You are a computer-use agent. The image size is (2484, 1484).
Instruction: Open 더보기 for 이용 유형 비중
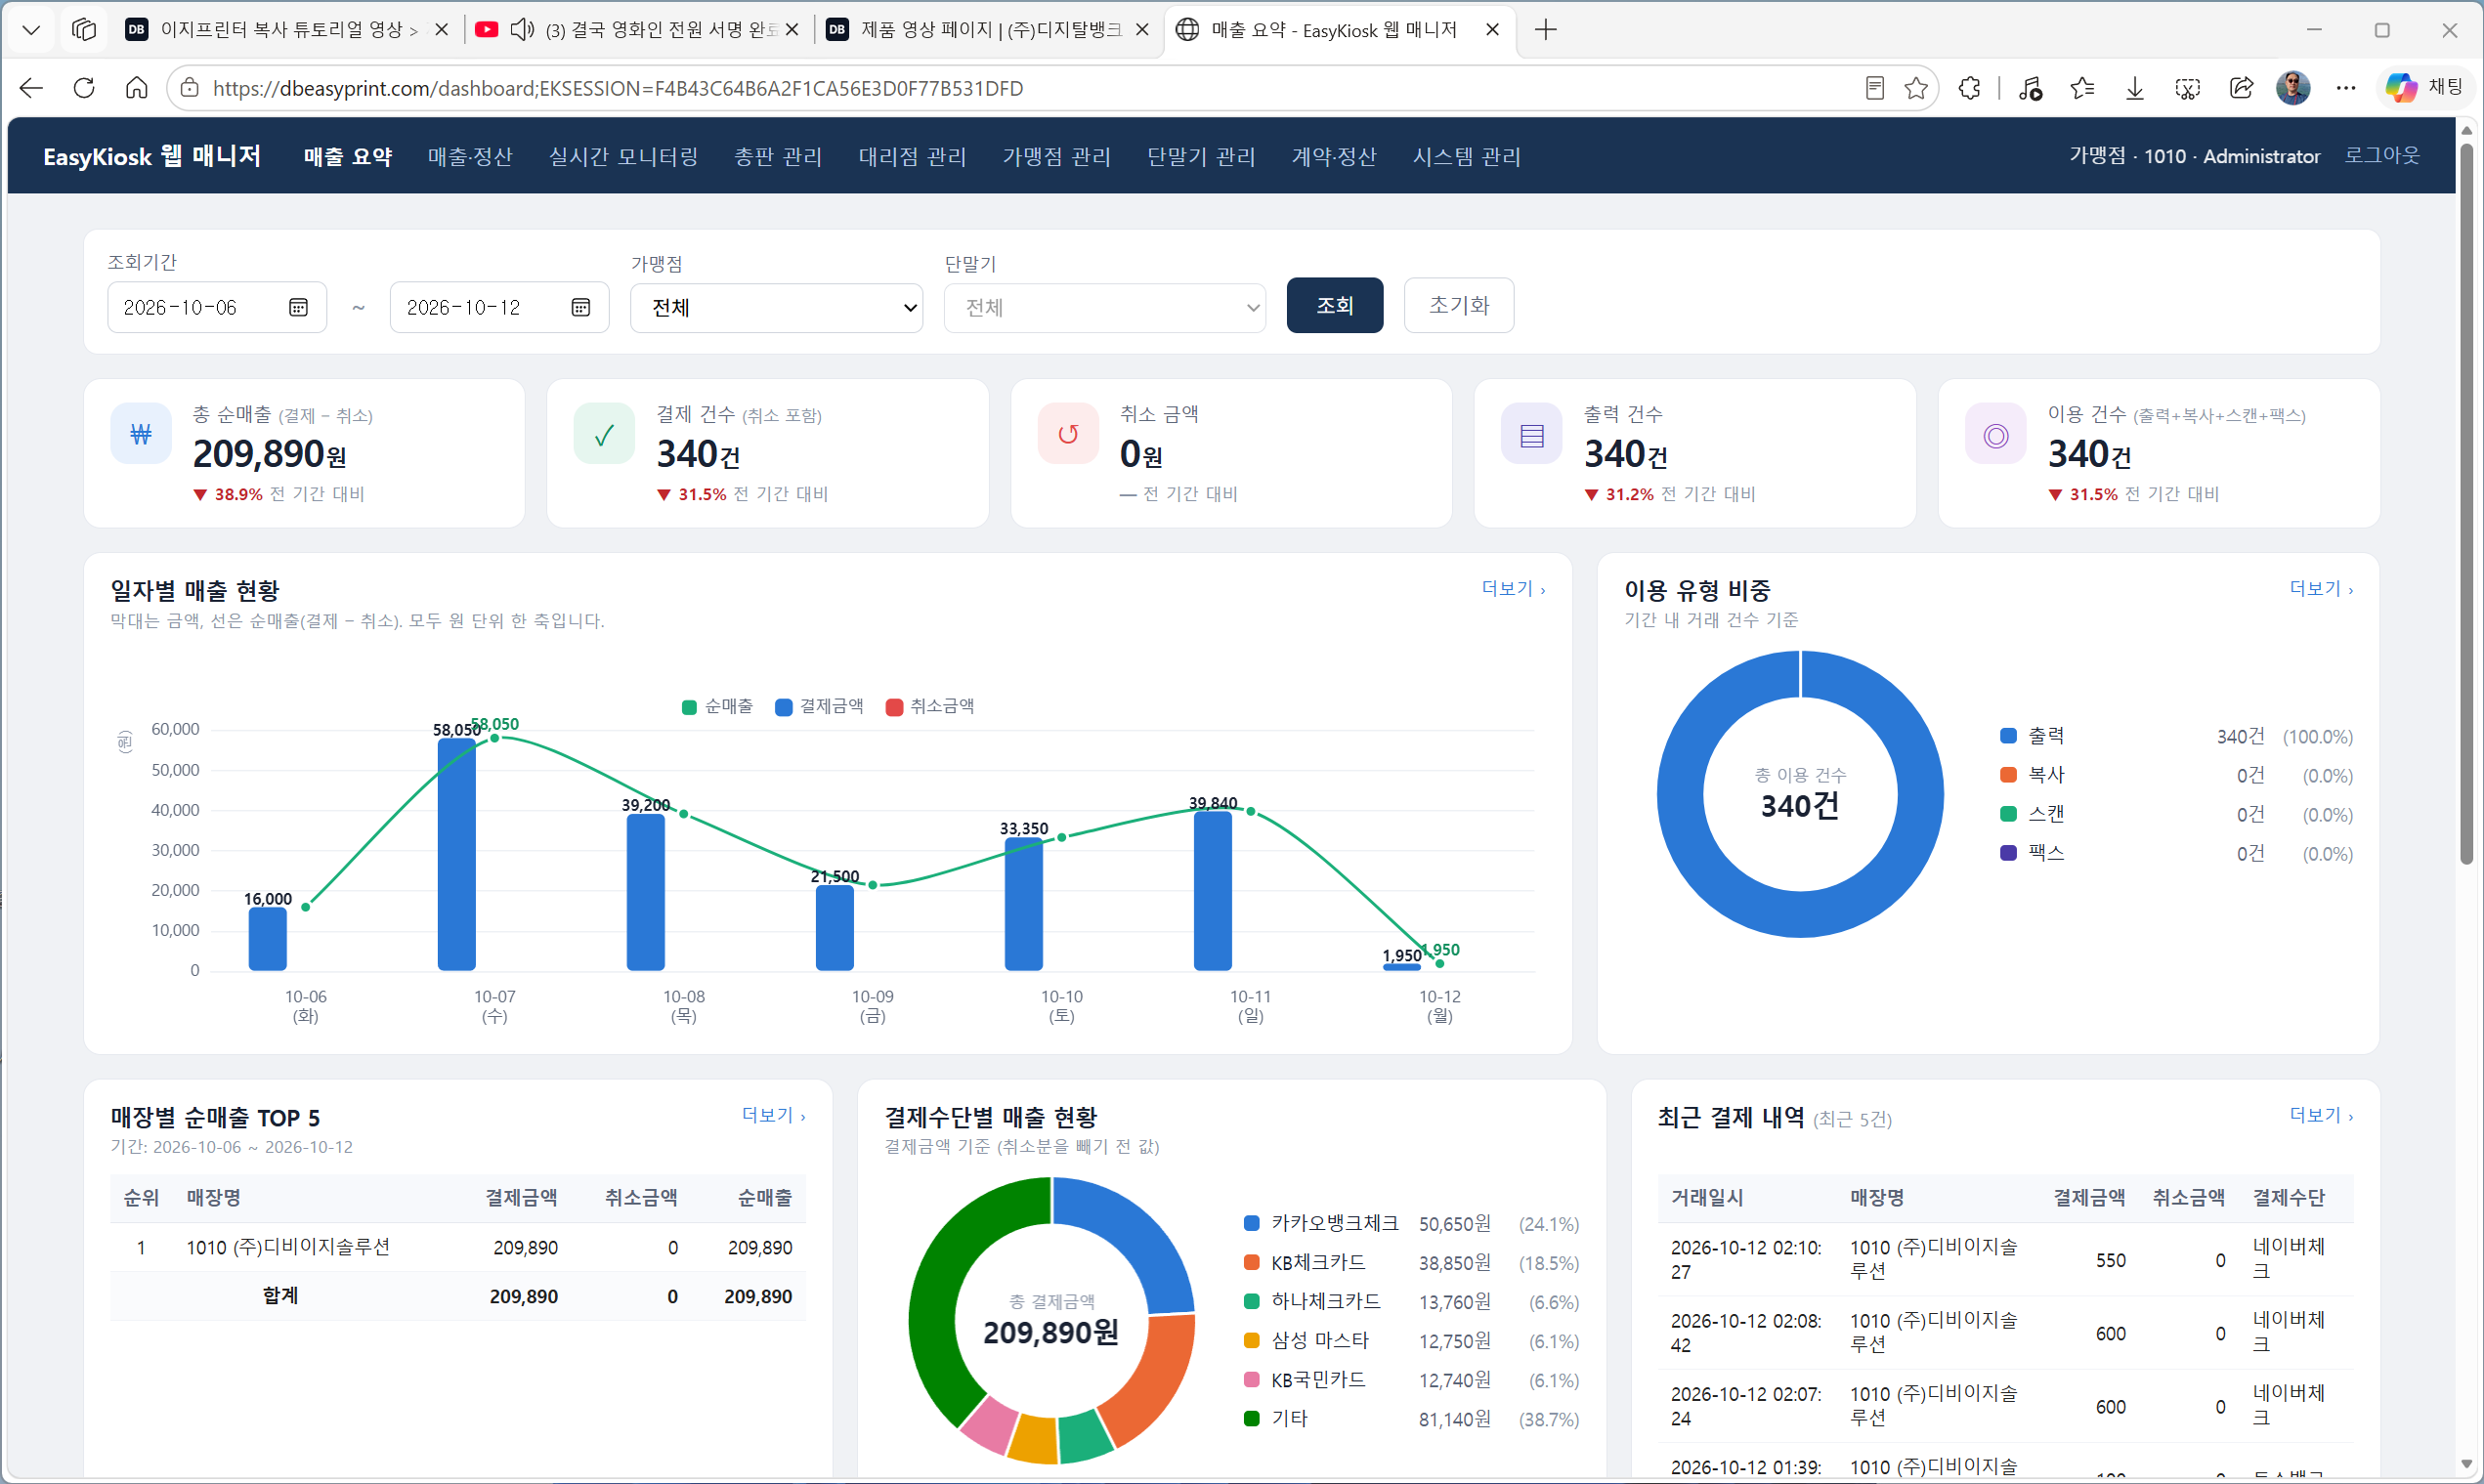[2321, 589]
